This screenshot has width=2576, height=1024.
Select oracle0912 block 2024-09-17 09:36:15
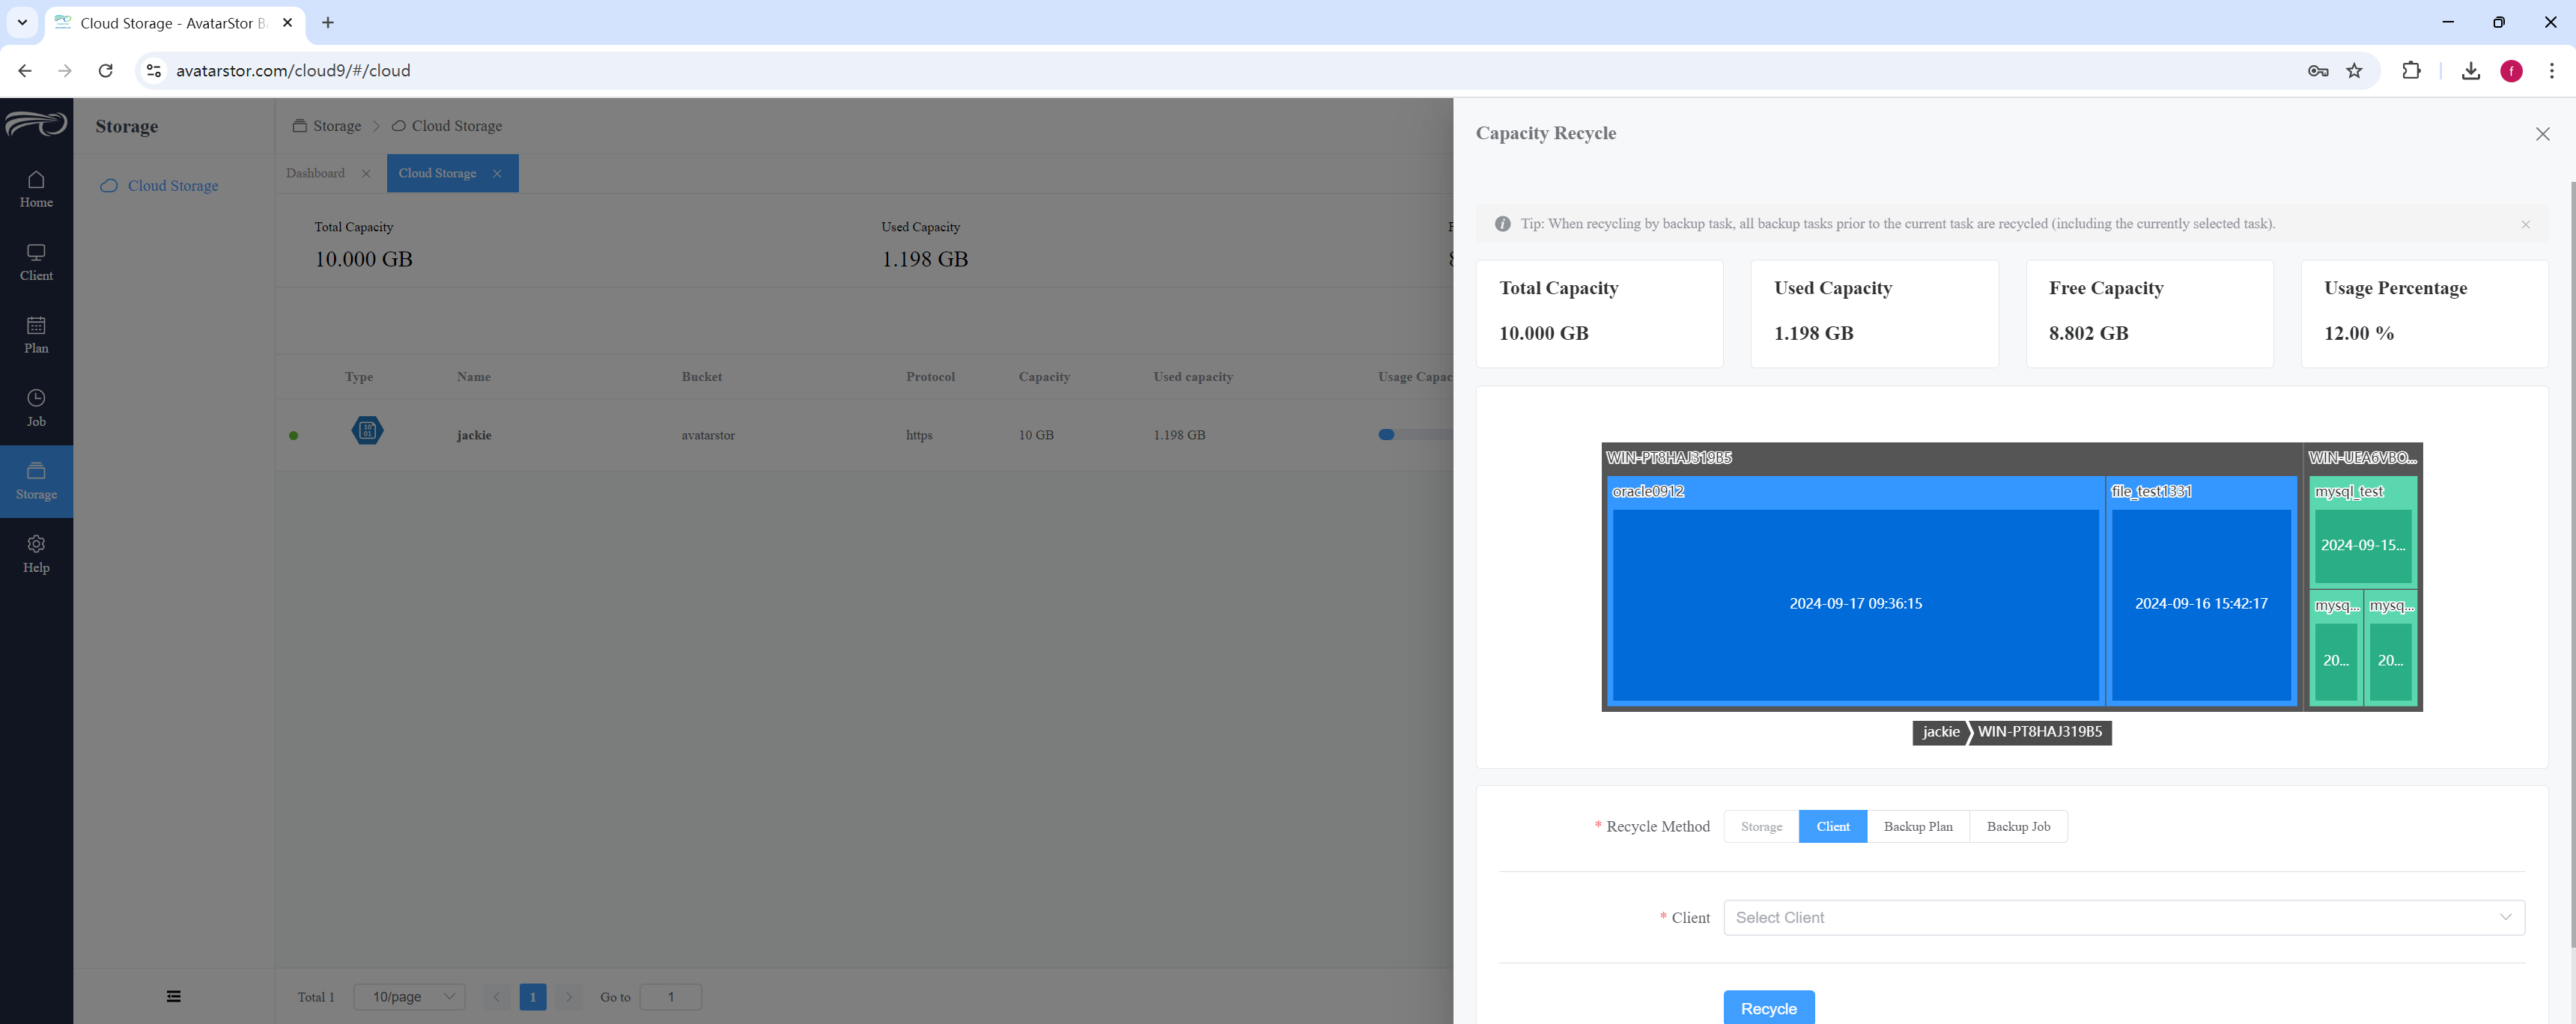1855,604
